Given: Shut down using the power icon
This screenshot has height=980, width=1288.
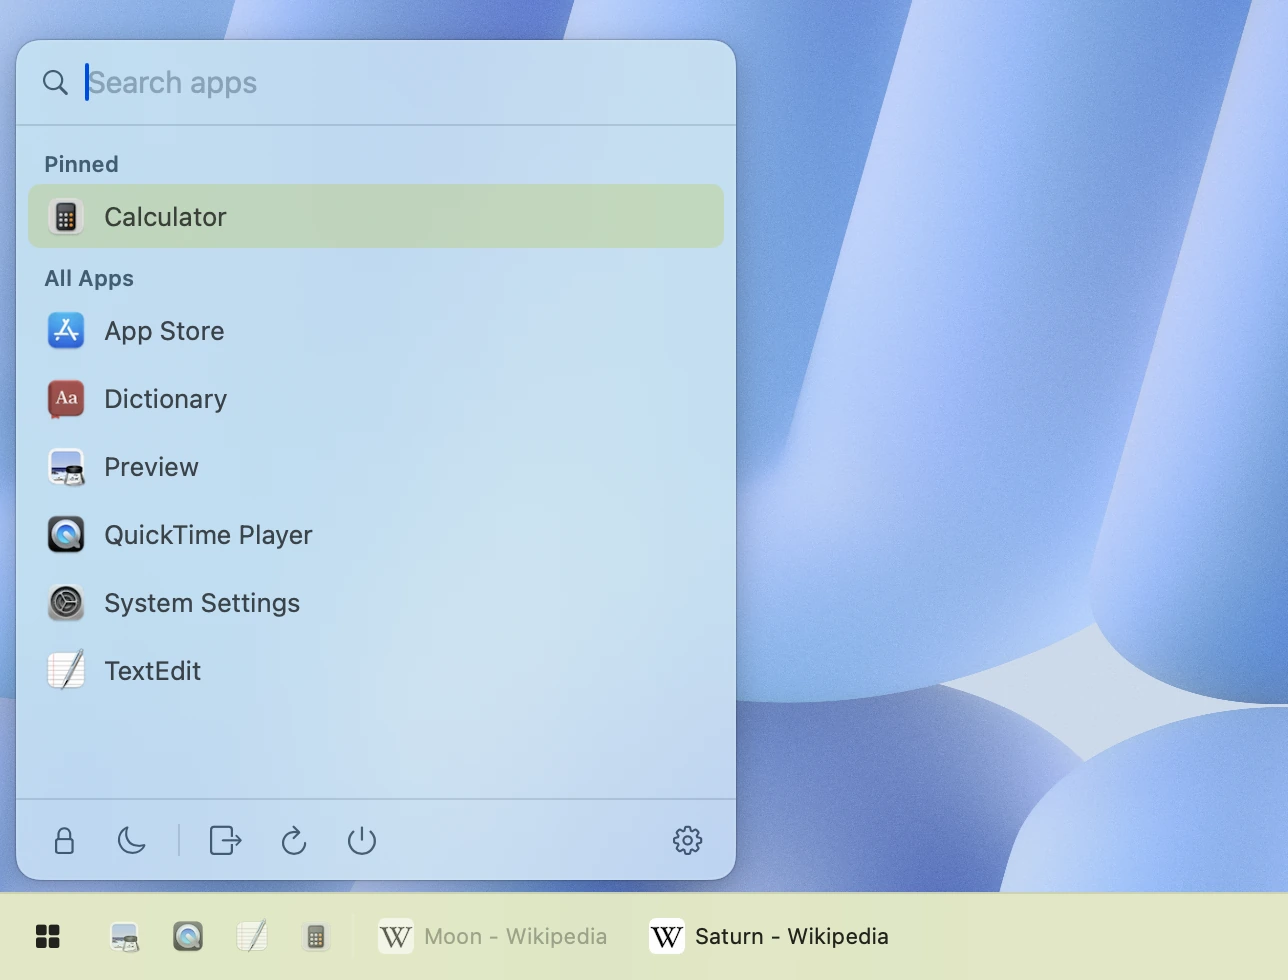Looking at the screenshot, I should point(362,840).
